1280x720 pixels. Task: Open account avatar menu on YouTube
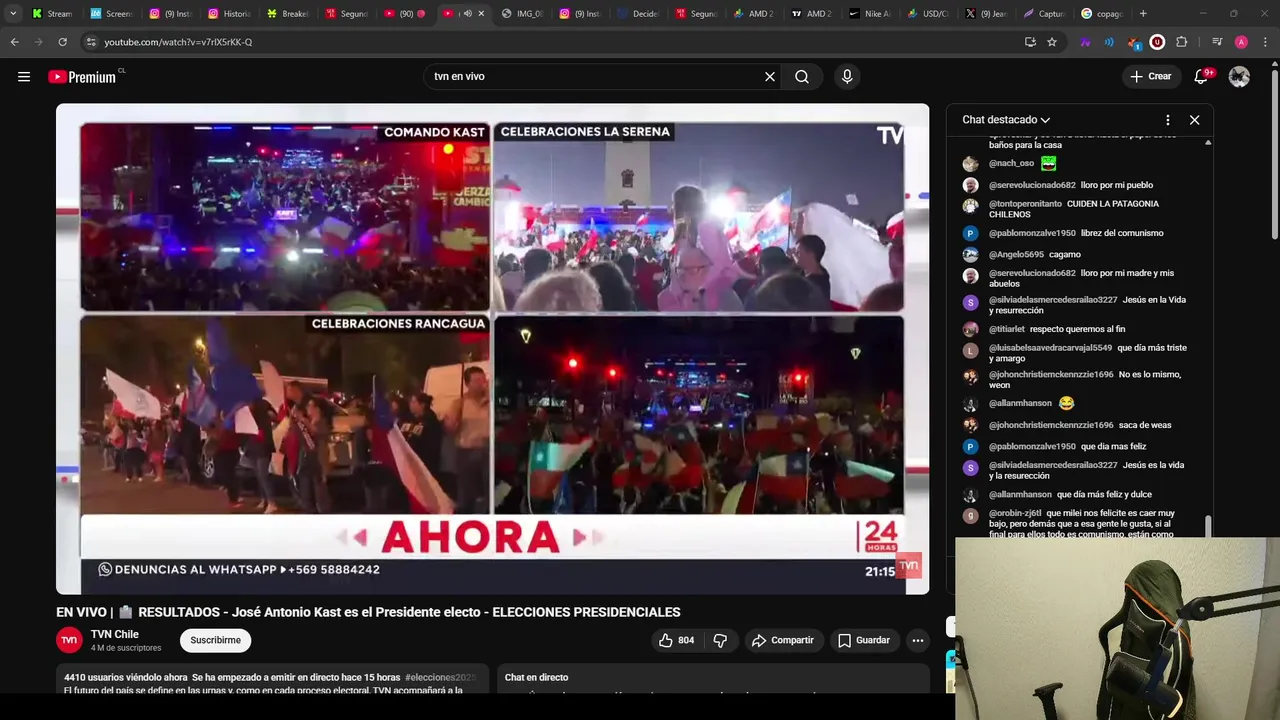(1239, 76)
